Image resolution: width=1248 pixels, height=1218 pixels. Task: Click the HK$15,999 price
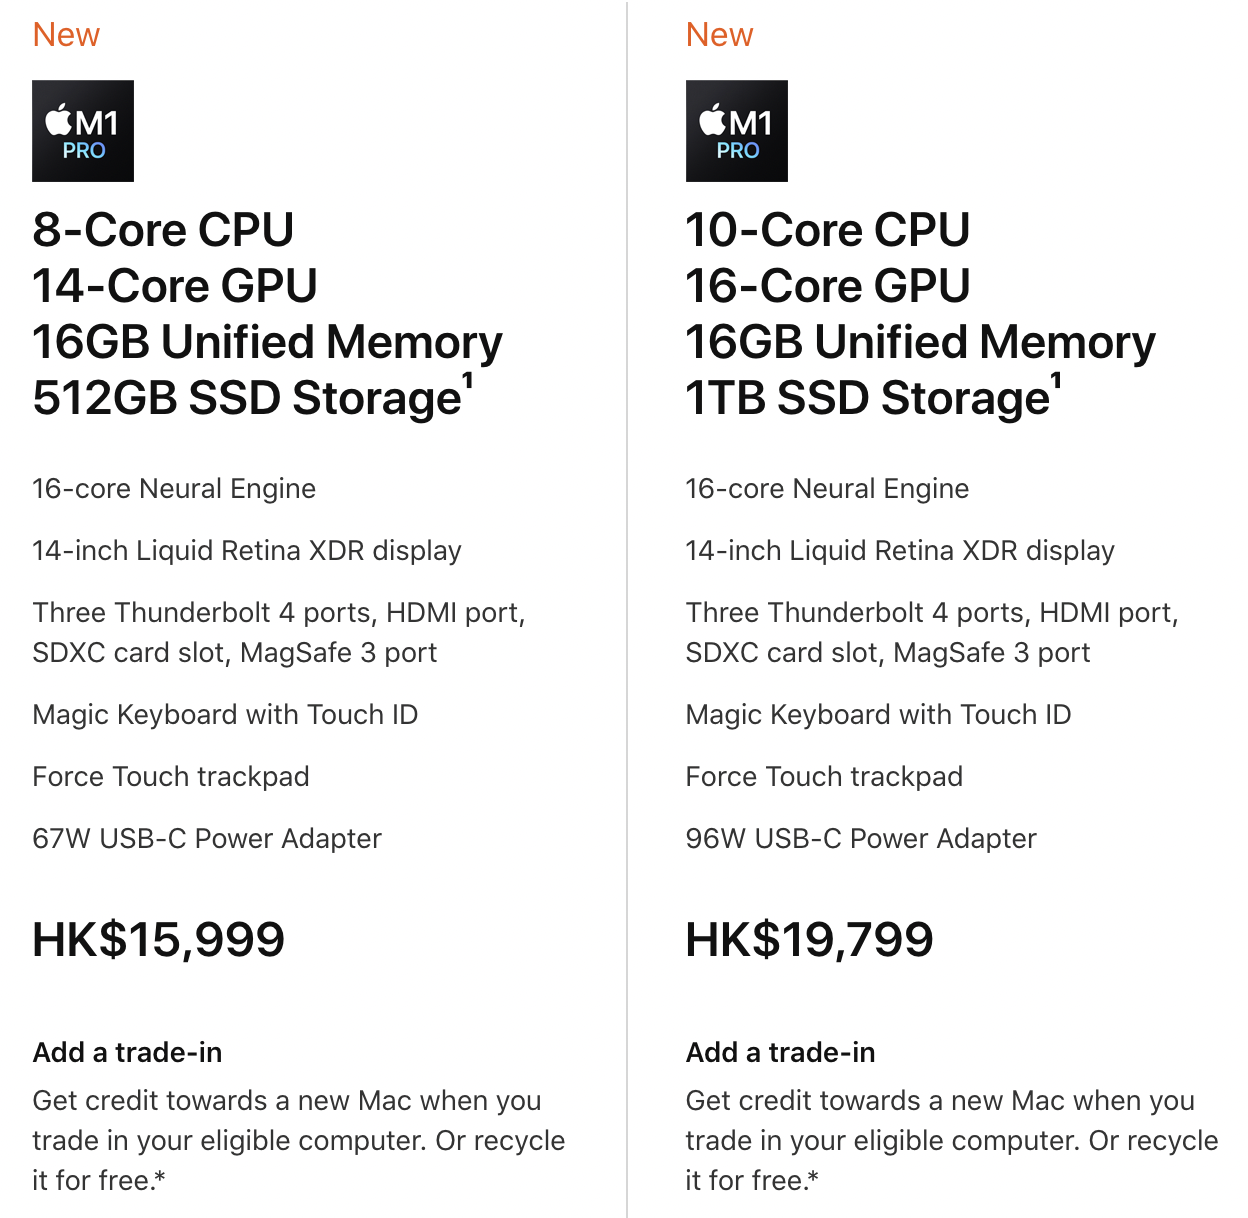(x=159, y=939)
